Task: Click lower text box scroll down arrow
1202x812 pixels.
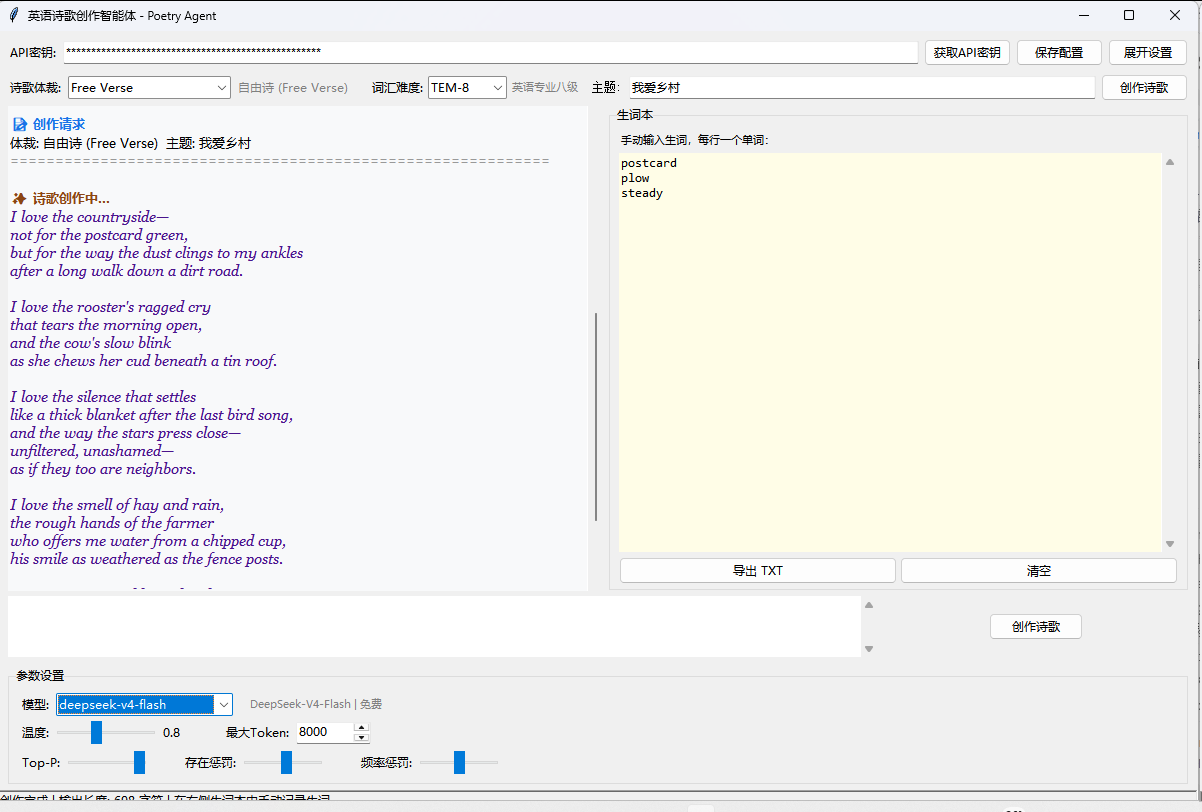Action: (x=869, y=649)
